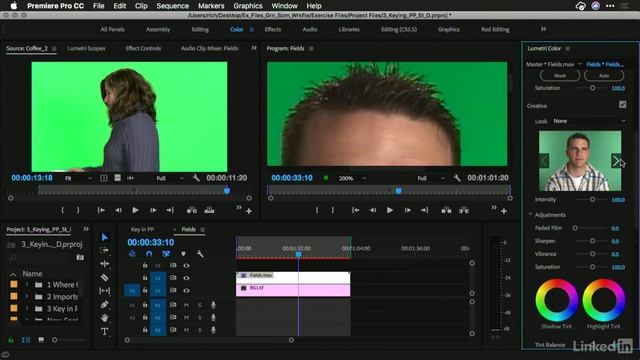Toggle Snap in the timeline
This screenshot has height=360, width=640.
coord(149,254)
